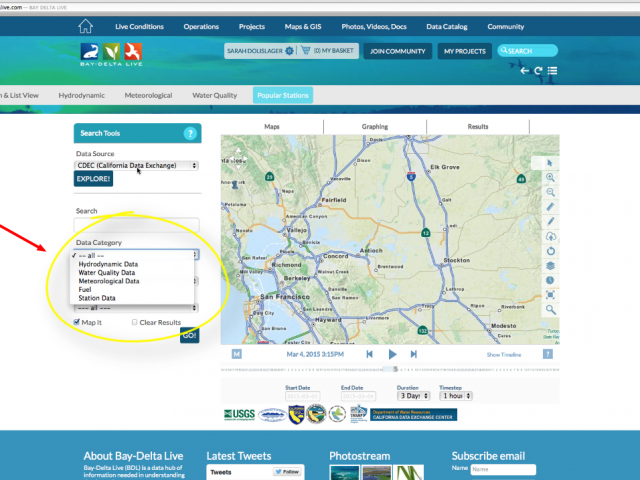Zoom to full extent icon
This screenshot has height=480, width=640.
tap(550, 295)
